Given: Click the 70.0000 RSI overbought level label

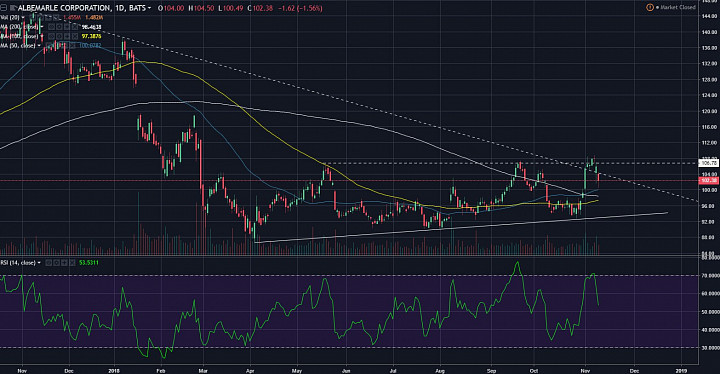Looking at the screenshot, I should tap(709, 276).
